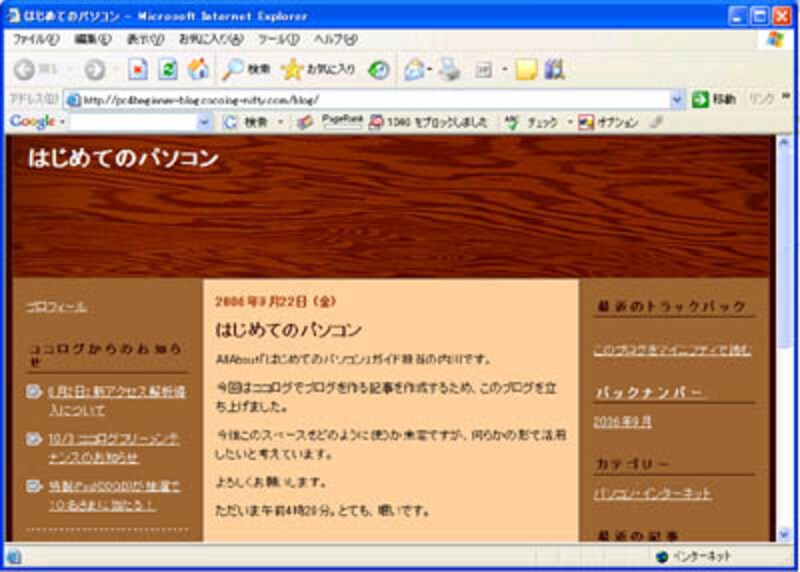Click the Google toolbar search (検索) button
This screenshot has width=800, height=572.
click(x=247, y=122)
